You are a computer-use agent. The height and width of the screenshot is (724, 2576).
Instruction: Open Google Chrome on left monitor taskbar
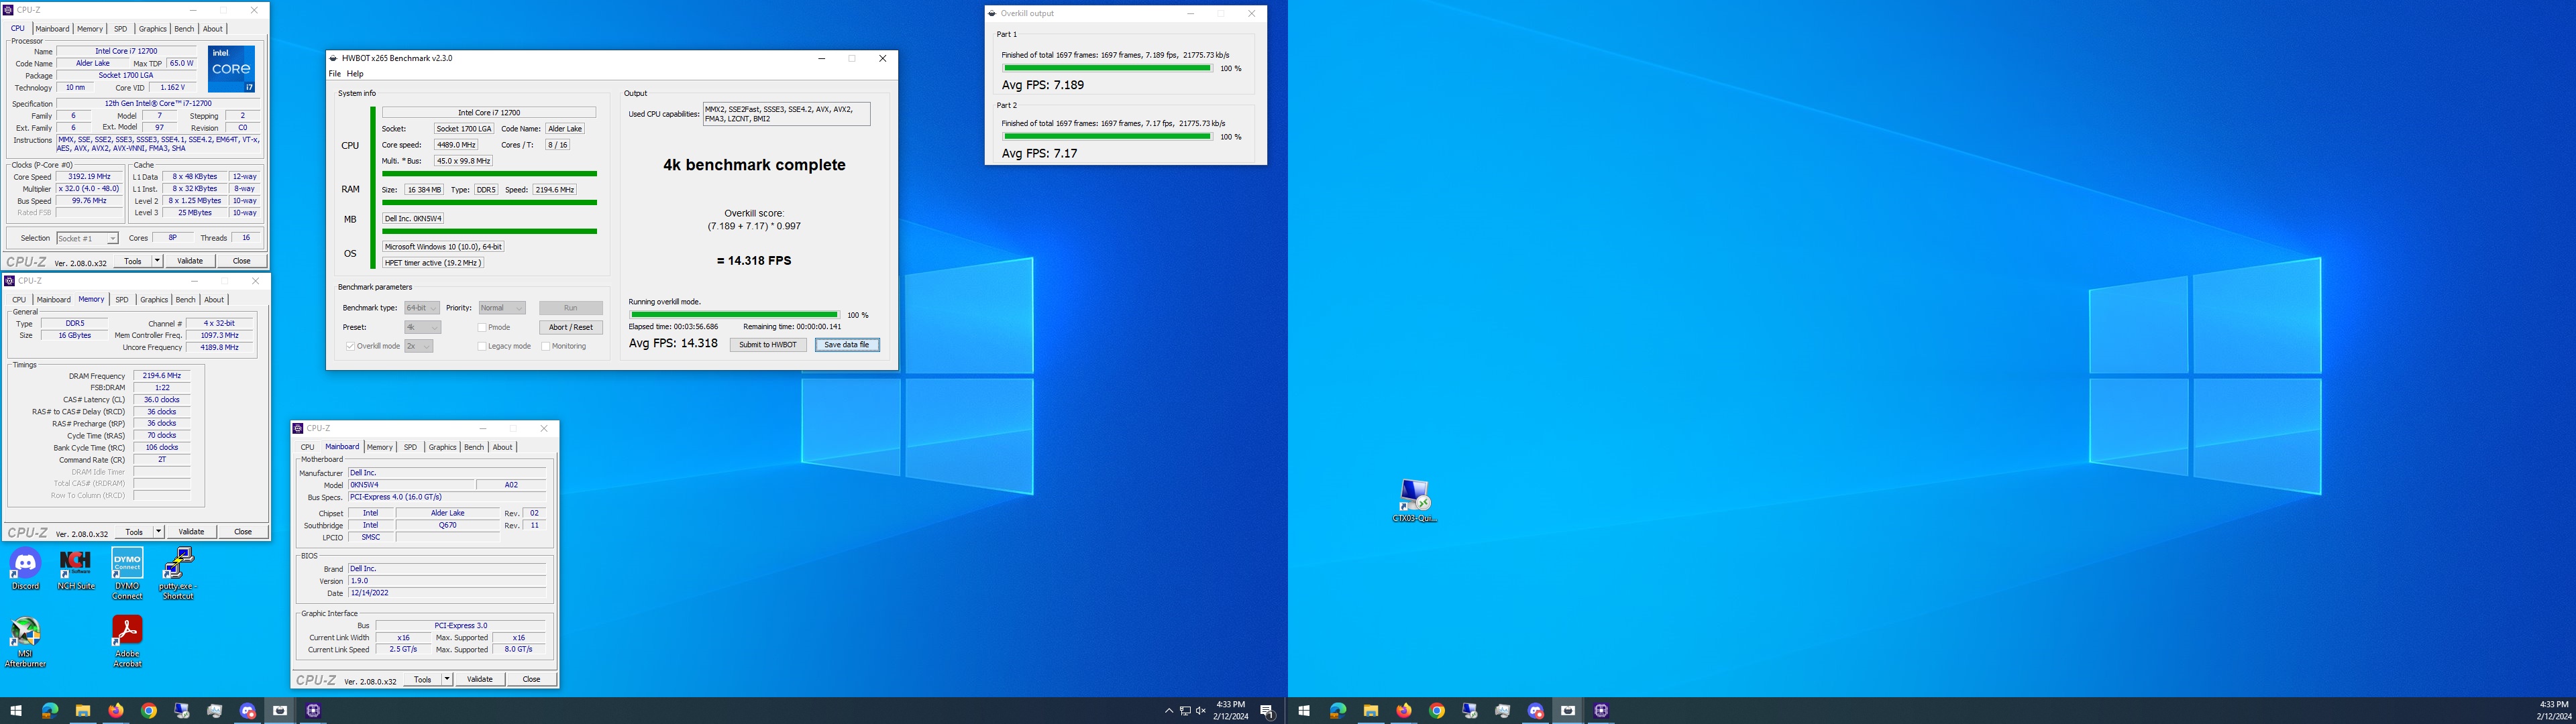coord(149,711)
